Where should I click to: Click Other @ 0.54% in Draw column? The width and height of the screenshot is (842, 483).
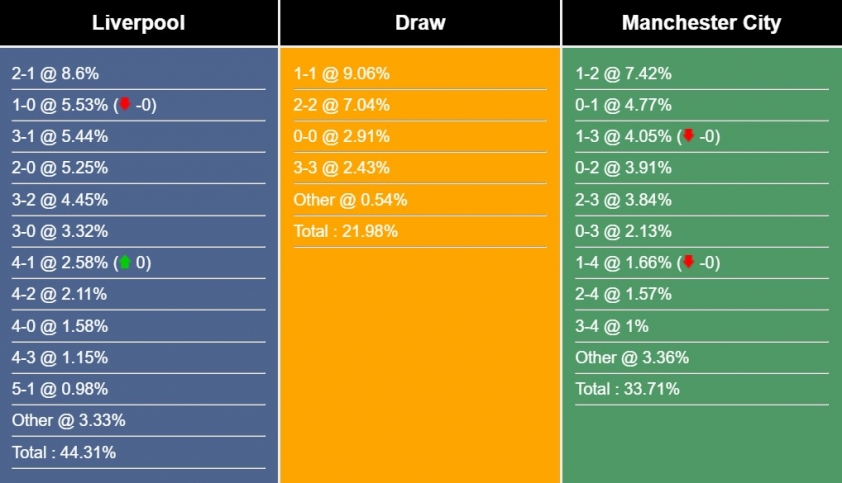[x=350, y=200]
